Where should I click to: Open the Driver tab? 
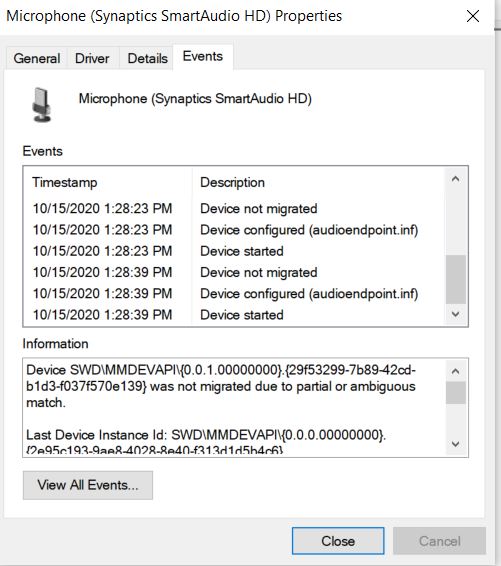coord(92,58)
